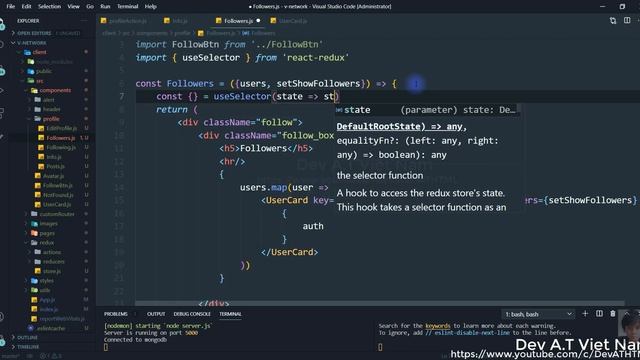
Task: Expand the Timeline section
Action: coord(28,347)
